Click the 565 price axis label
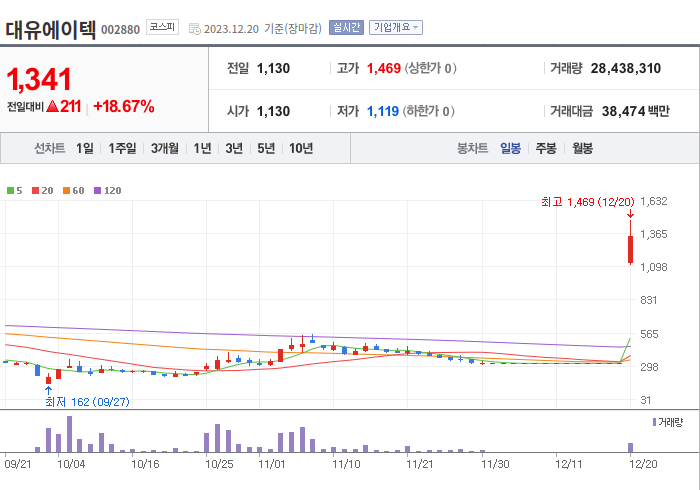700x490 pixels. click(649, 334)
